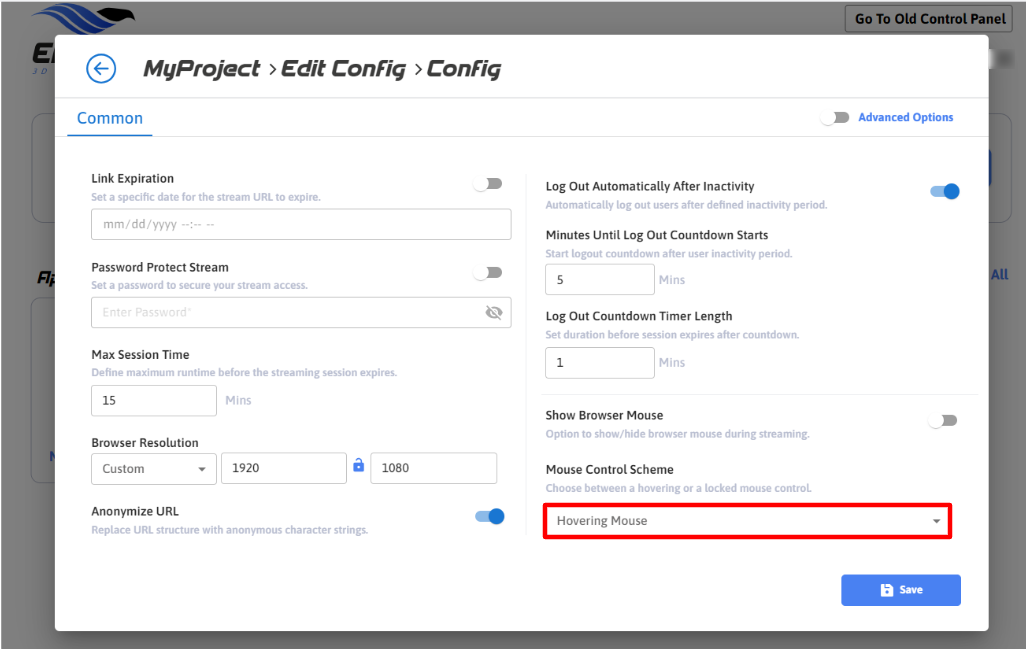Click the floppy disk icon on Save

(x=886, y=590)
